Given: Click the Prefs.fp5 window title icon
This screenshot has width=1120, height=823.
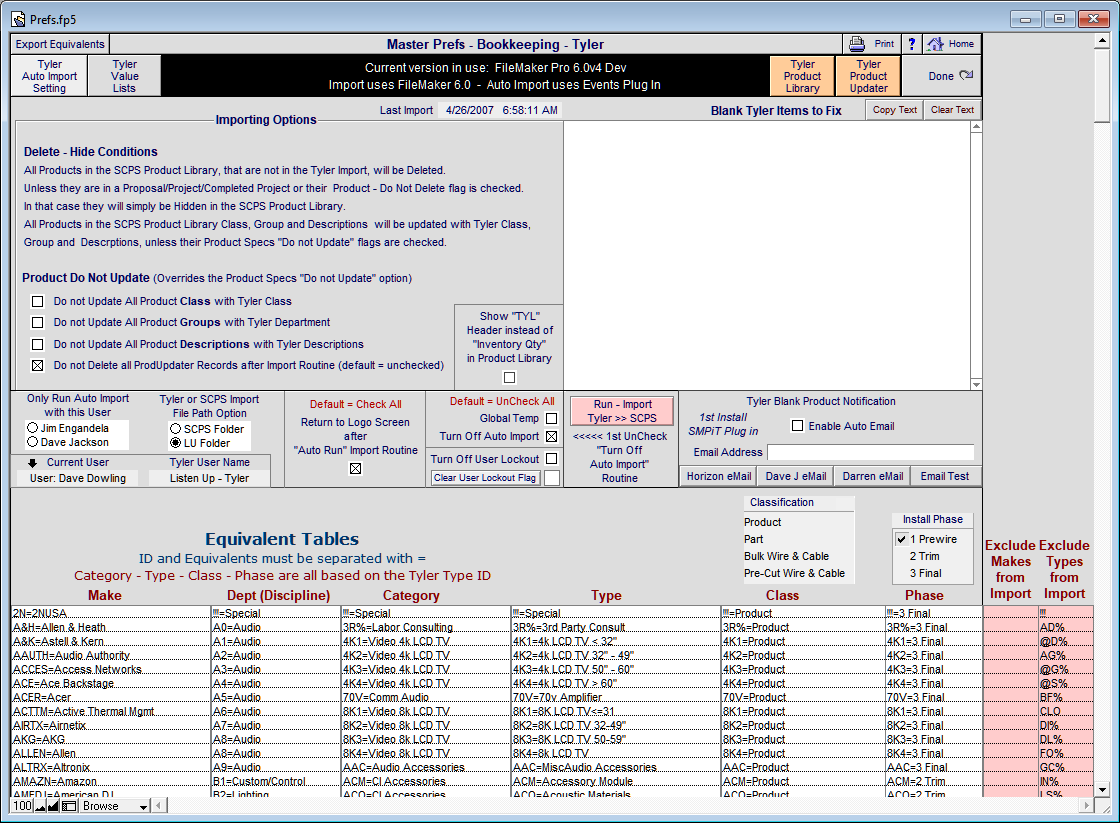Looking at the screenshot, I should tap(19, 19).
